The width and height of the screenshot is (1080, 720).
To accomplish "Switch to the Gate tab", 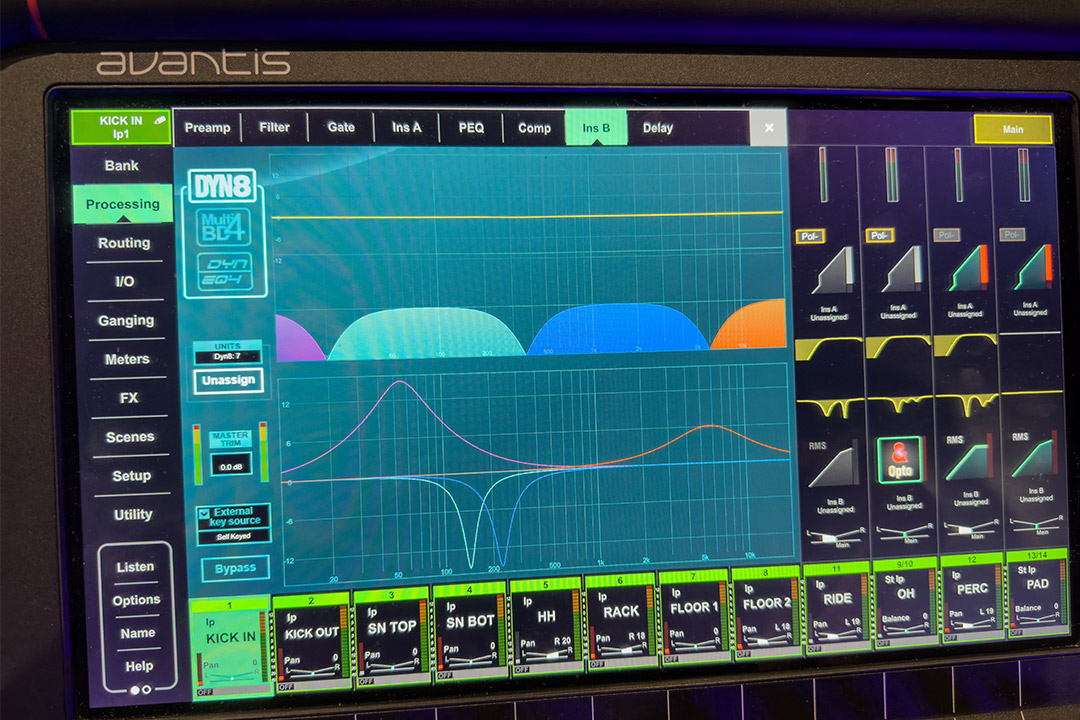I will coord(341,127).
